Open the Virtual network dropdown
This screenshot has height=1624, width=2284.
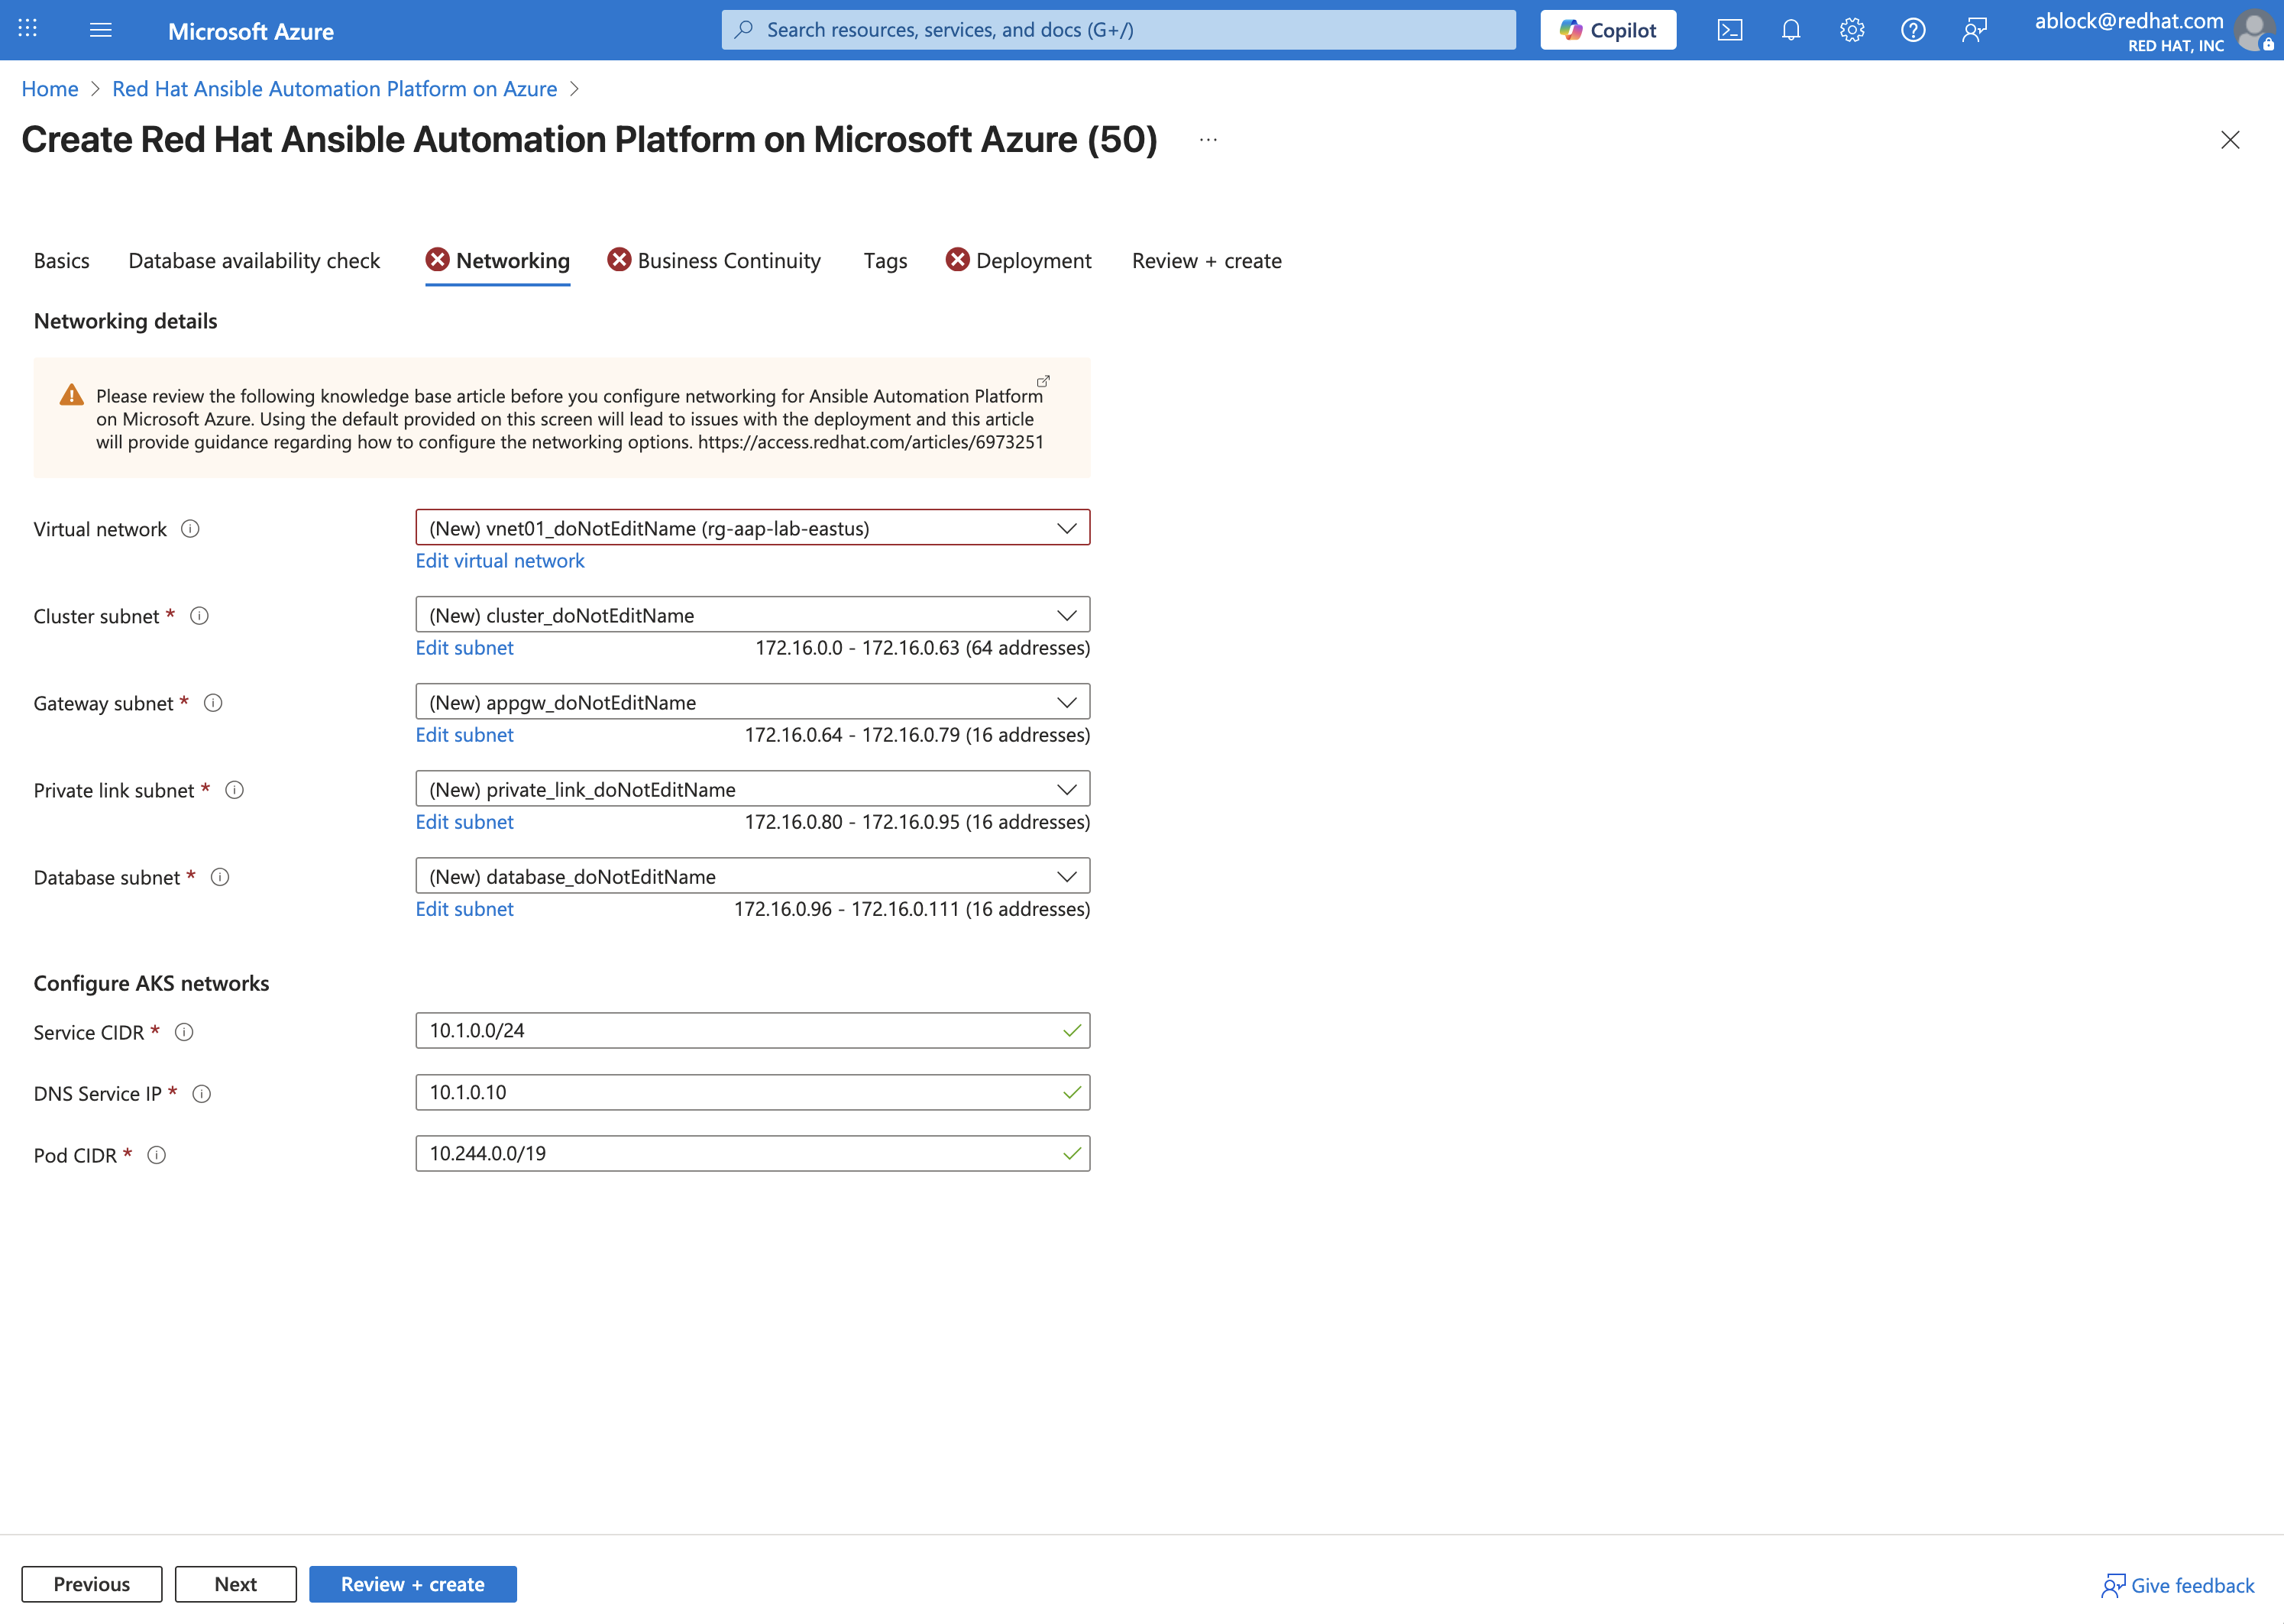pos(1067,527)
